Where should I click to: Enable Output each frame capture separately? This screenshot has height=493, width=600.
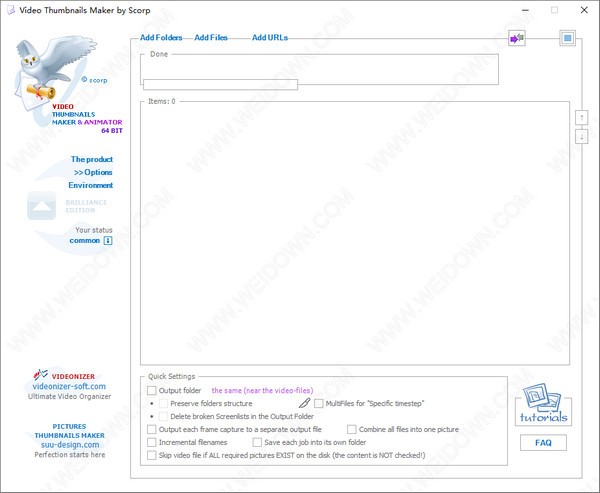tap(152, 429)
